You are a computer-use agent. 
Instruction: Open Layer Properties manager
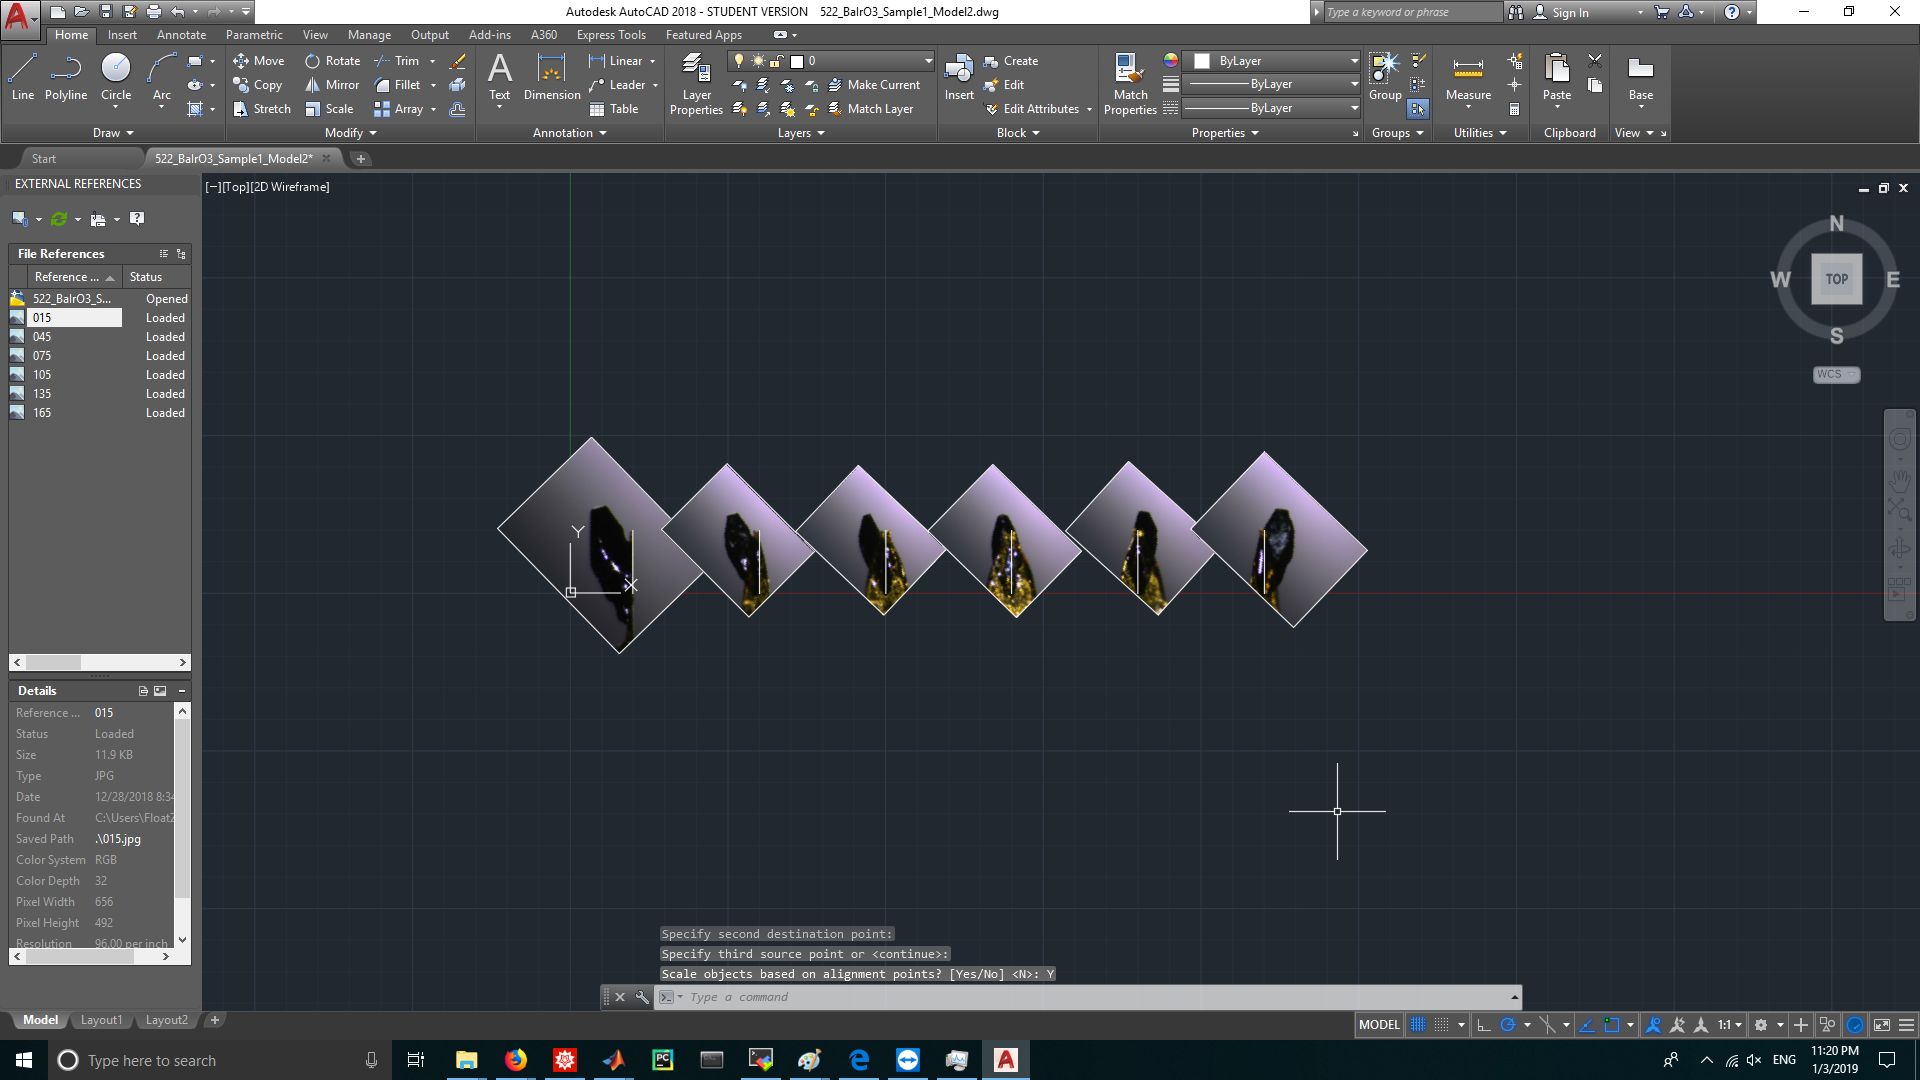tap(696, 85)
